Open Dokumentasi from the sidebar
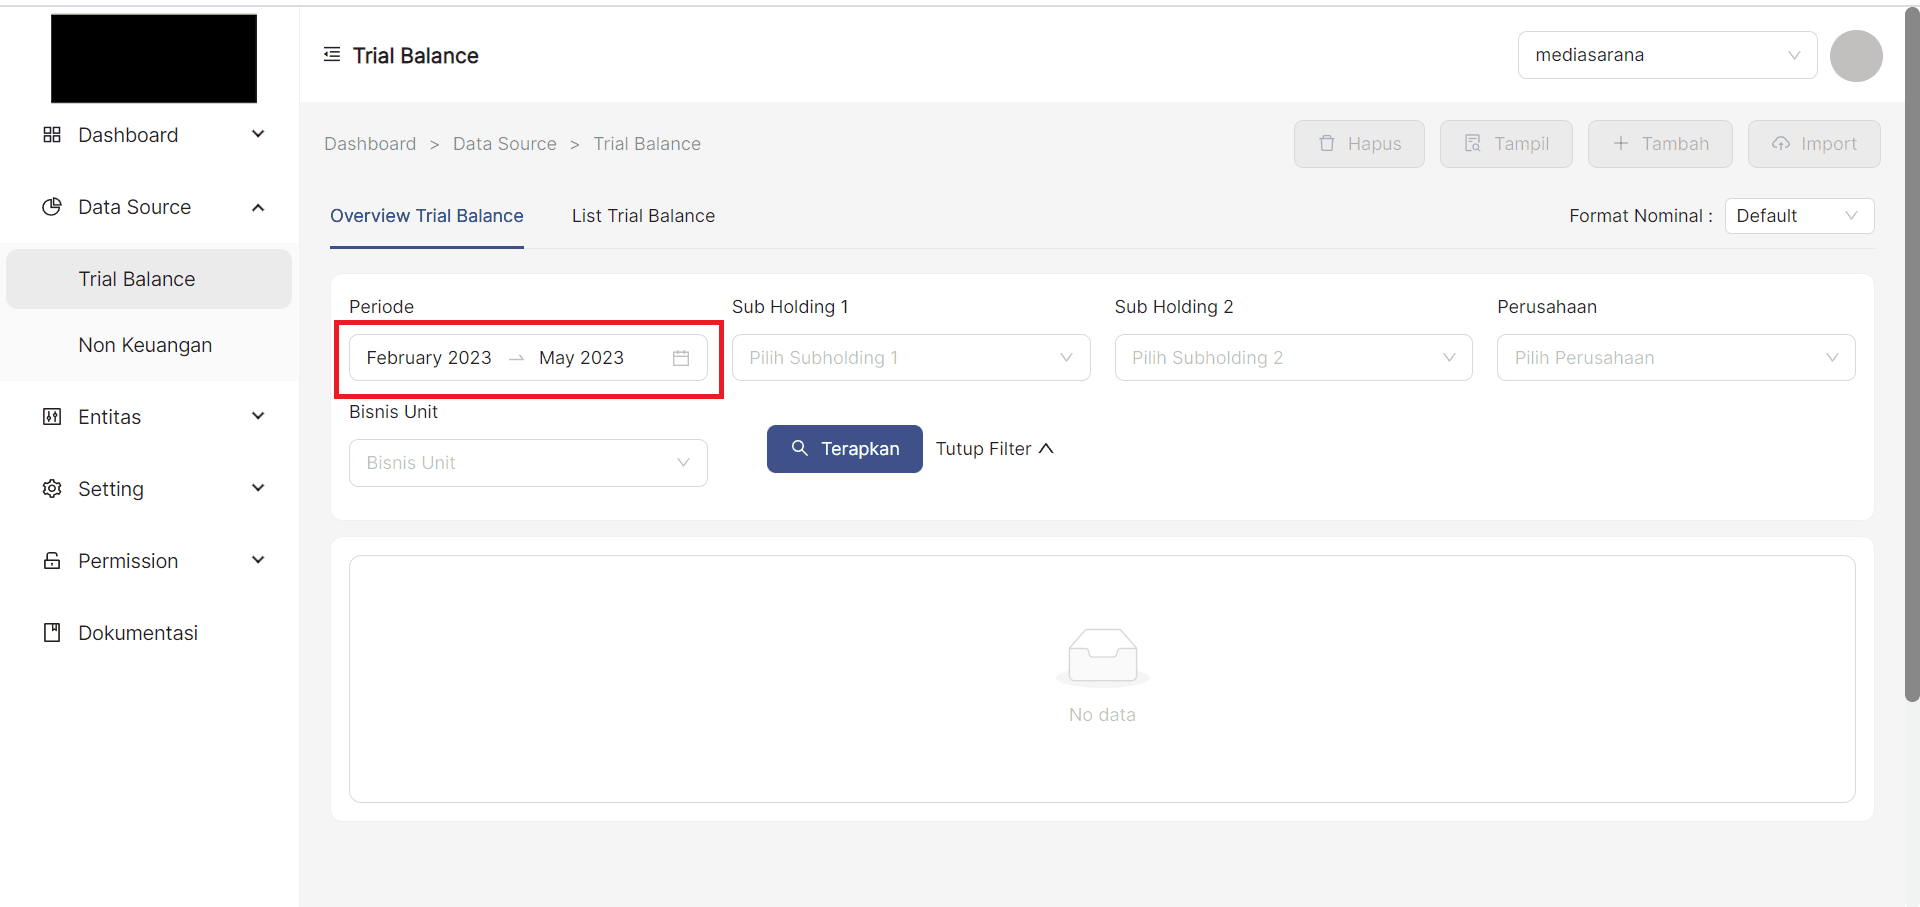Image resolution: width=1920 pixels, height=907 pixels. click(x=138, y=633)
